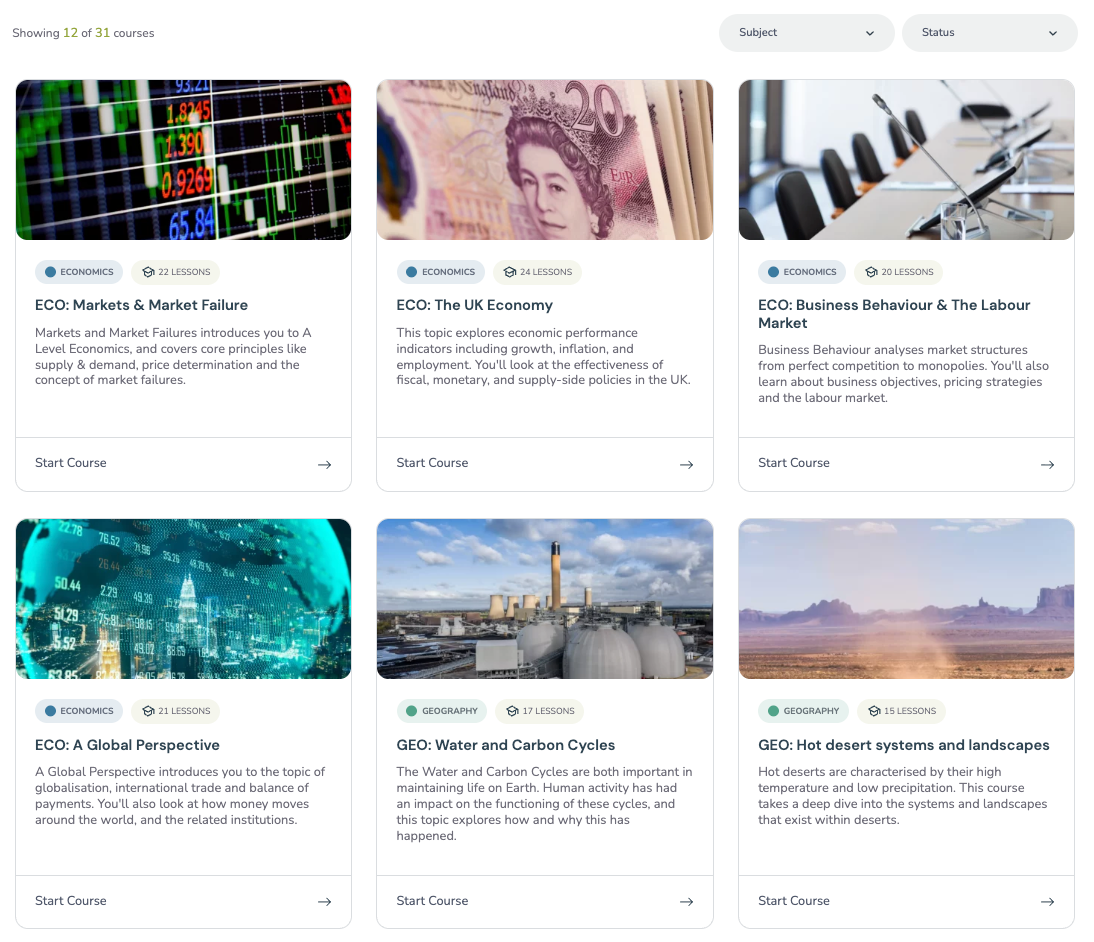This screenshot has height=942, width=1094.
Task: Open ECO: The UK Economy title link
Action: coord(474,305)
